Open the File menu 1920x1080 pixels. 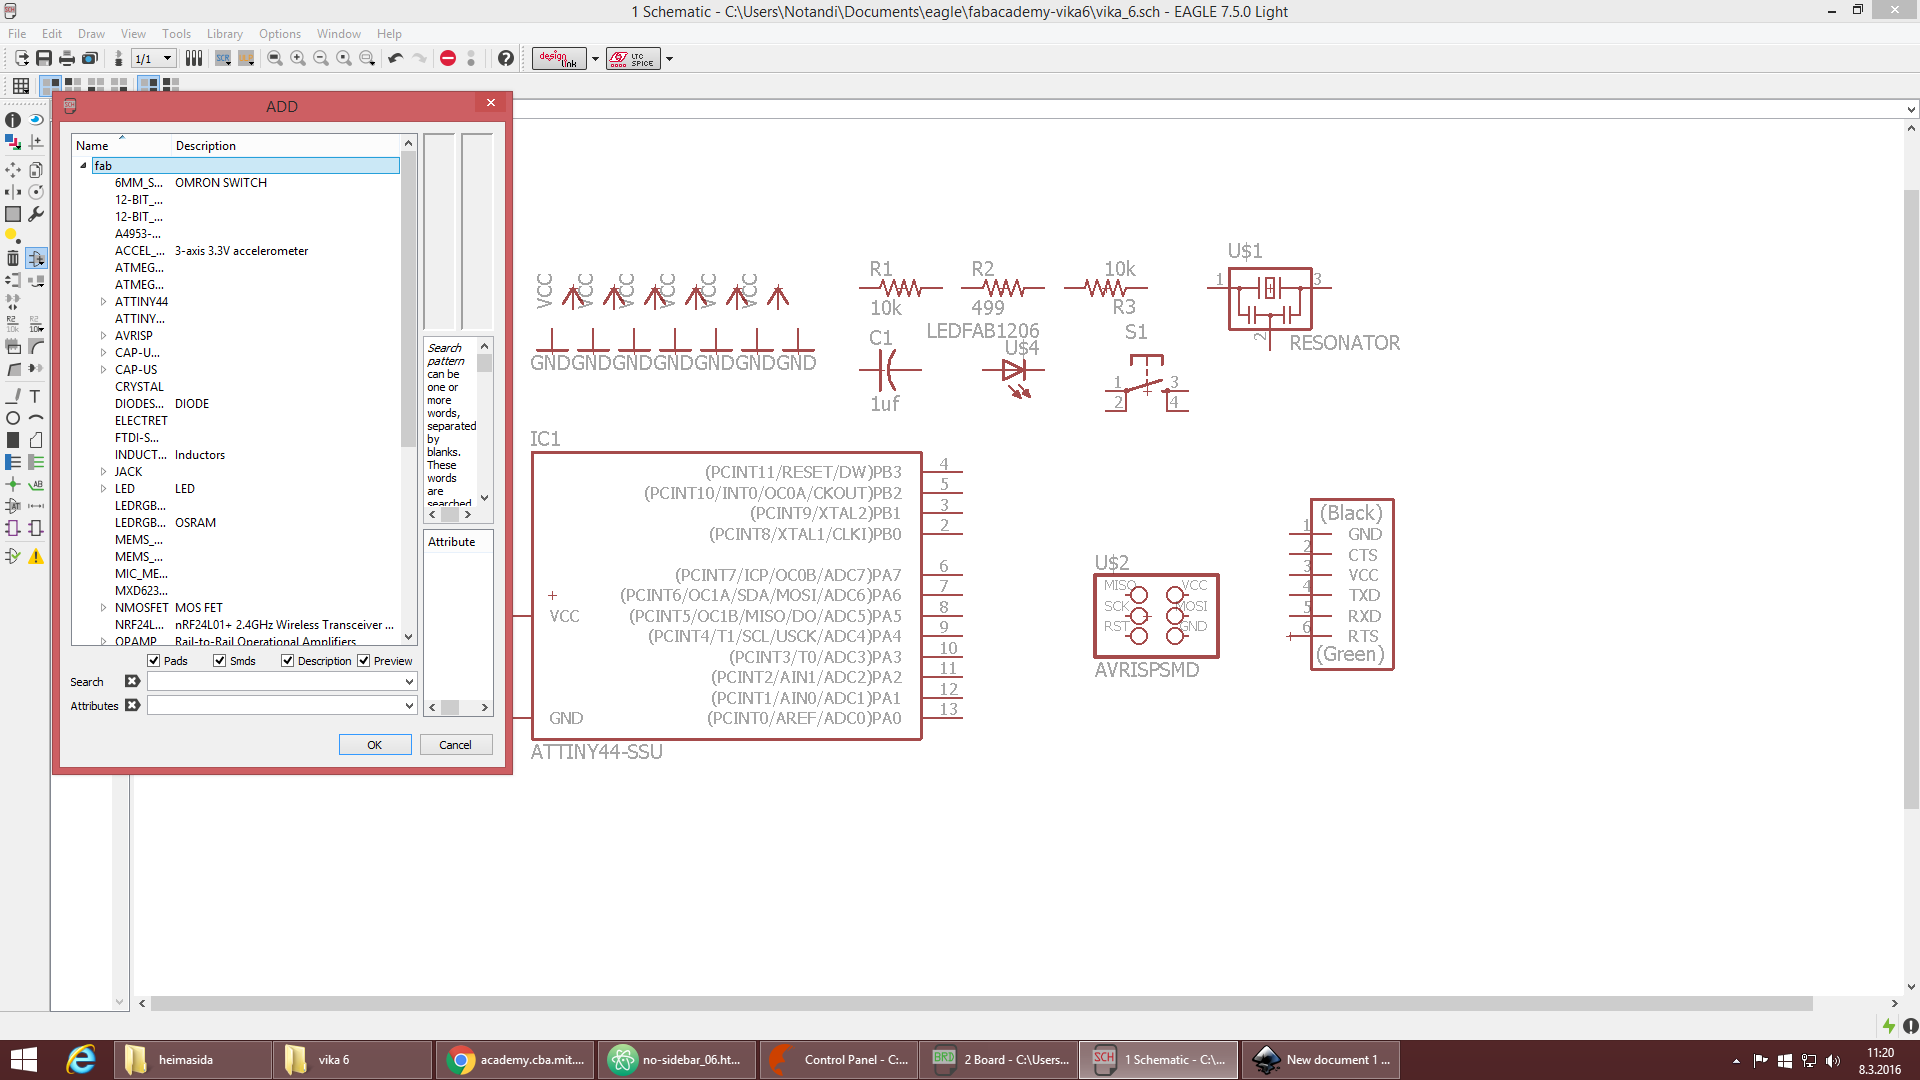pyautogui.click(x=17, y=33)
